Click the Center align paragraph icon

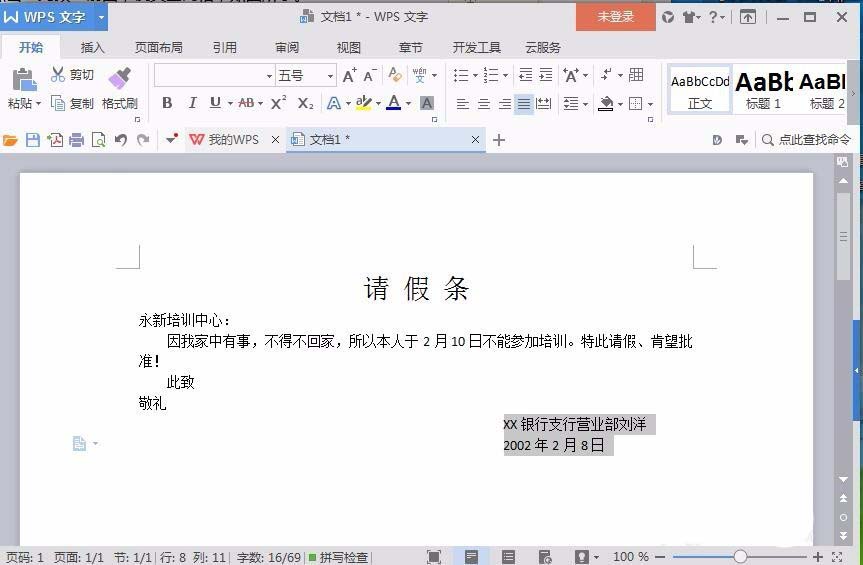(x=484, y=103)
